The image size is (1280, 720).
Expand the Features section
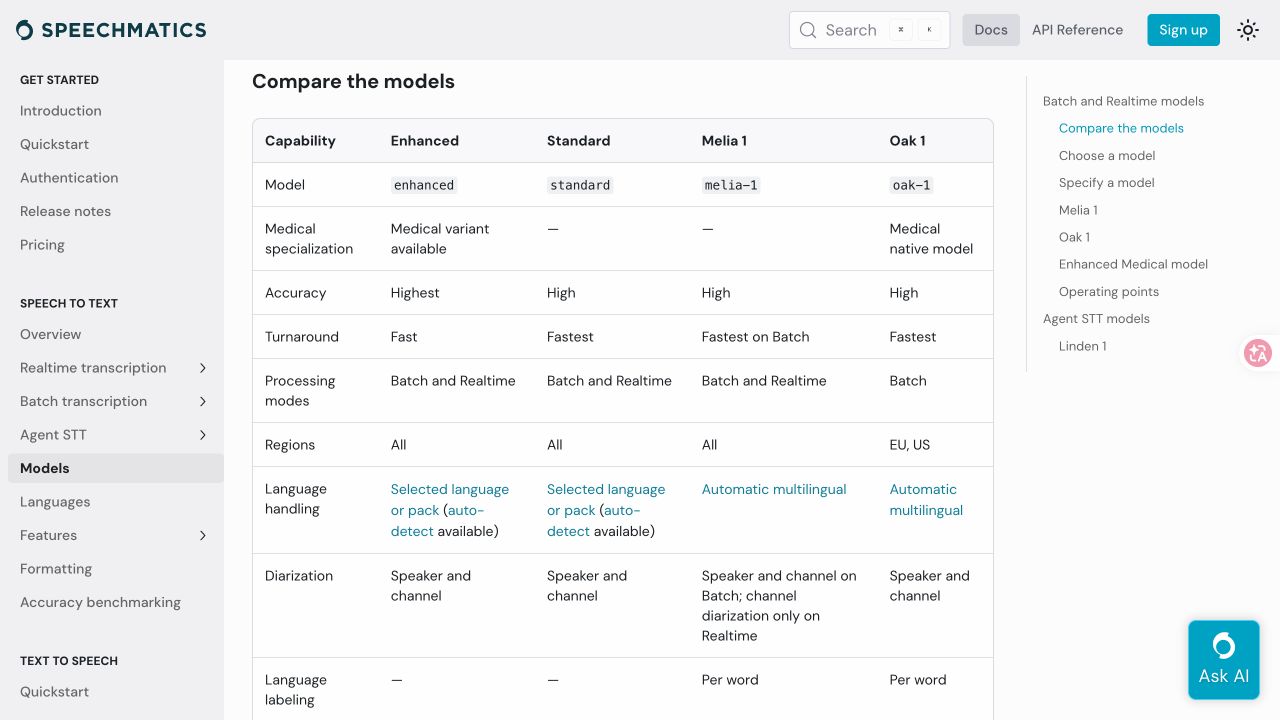(203, 535)
